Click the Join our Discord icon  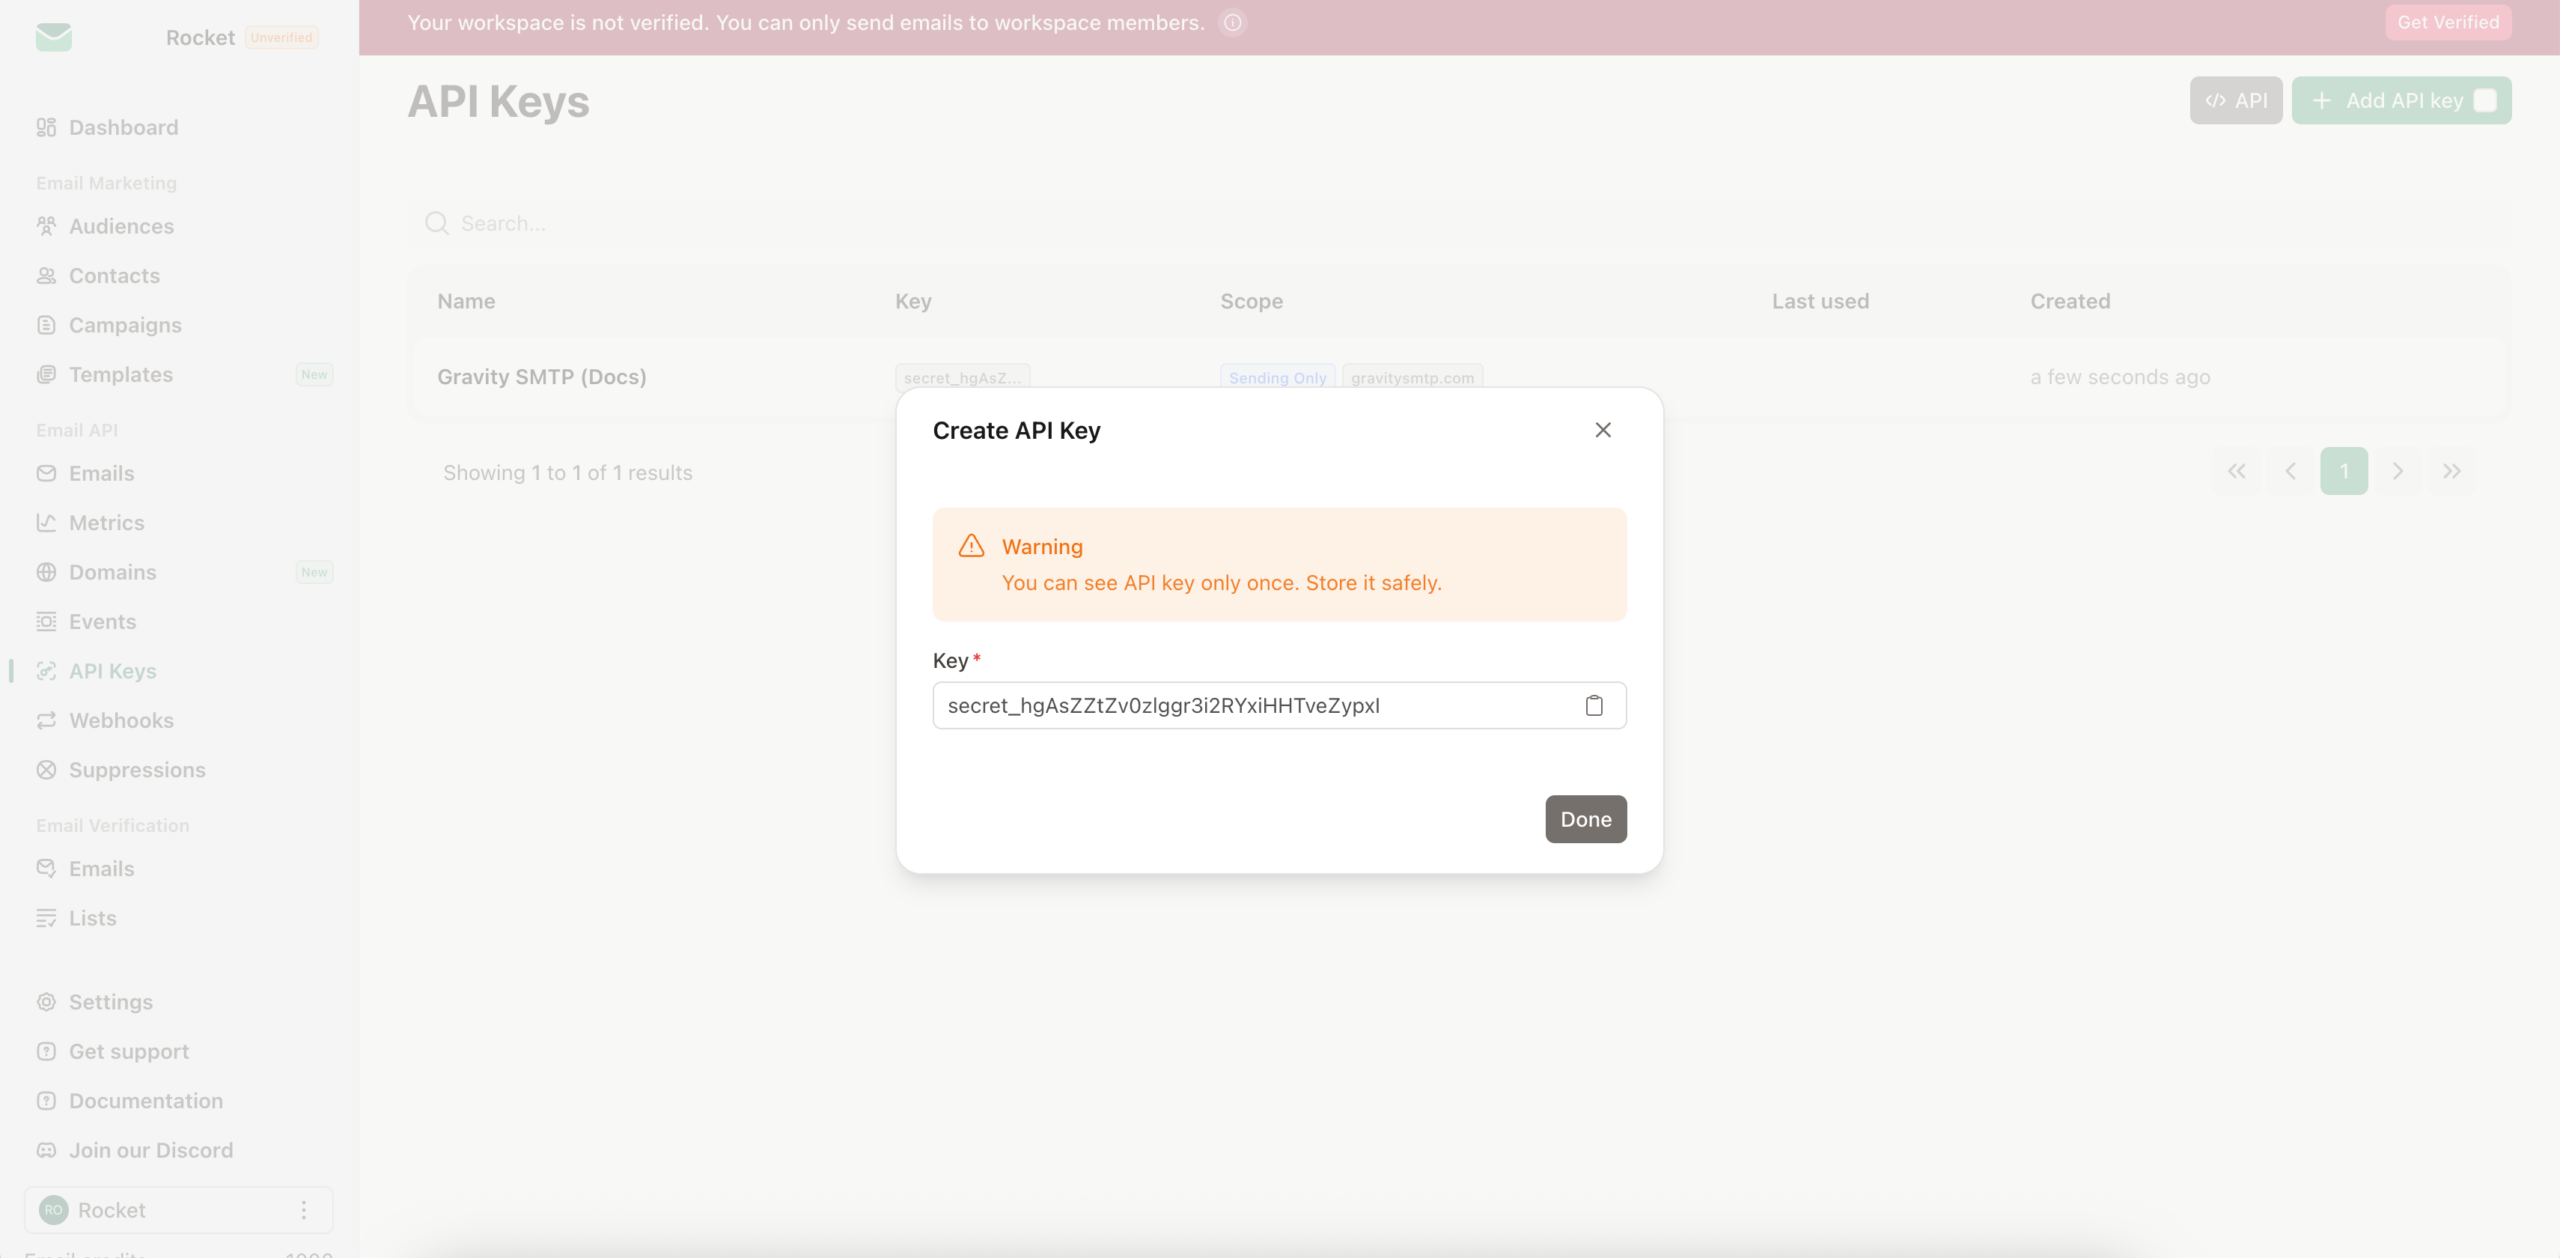46,1151
